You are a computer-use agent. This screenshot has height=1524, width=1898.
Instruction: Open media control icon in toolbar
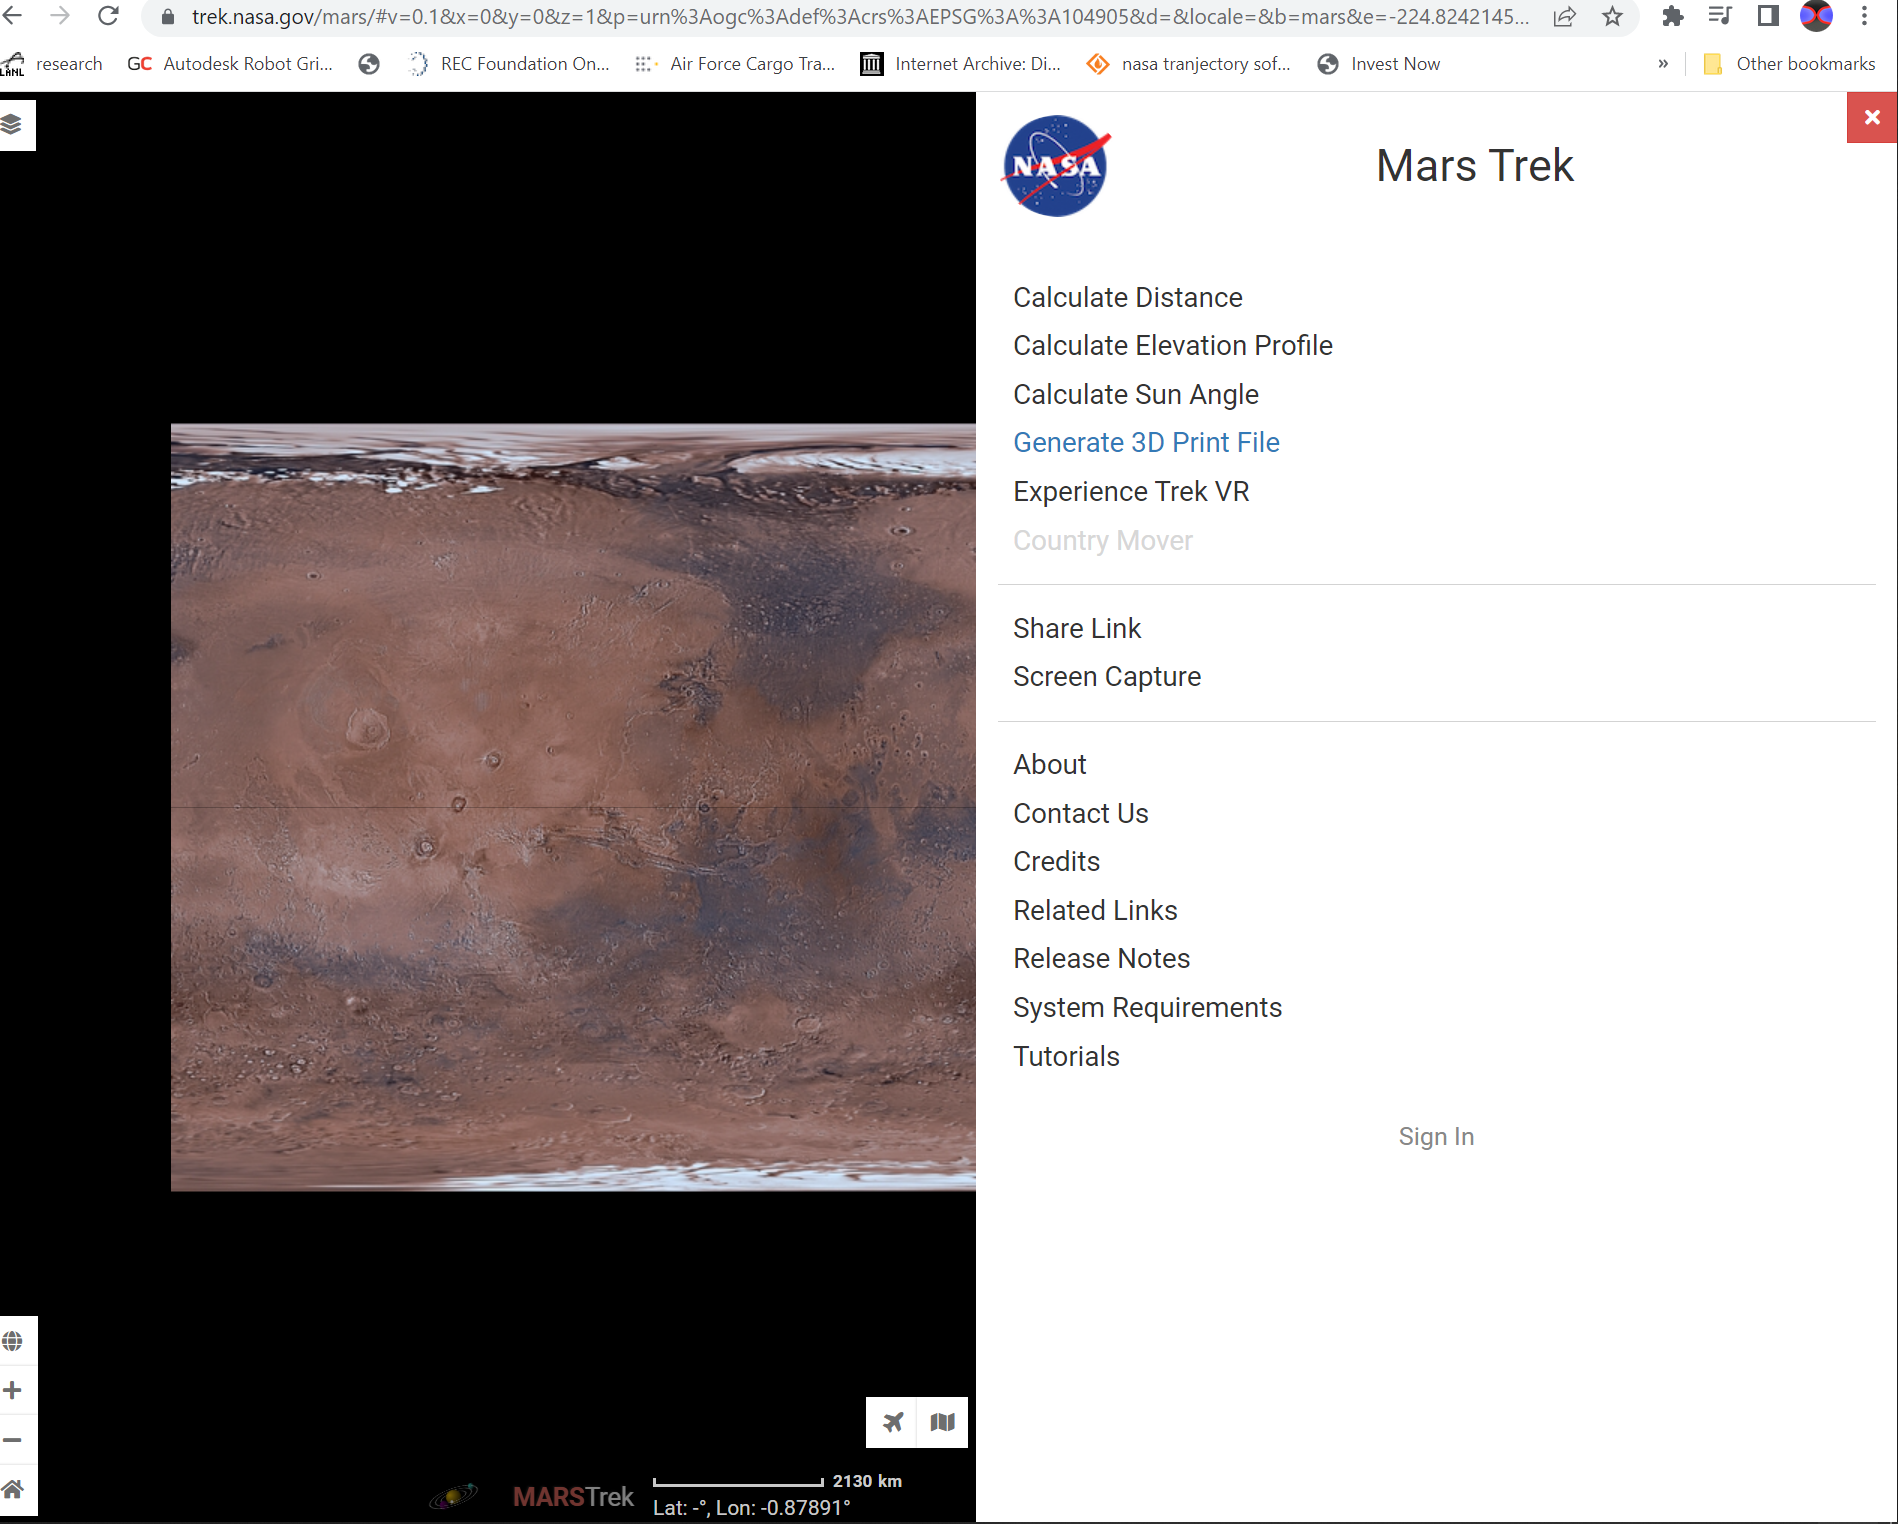1720,16
